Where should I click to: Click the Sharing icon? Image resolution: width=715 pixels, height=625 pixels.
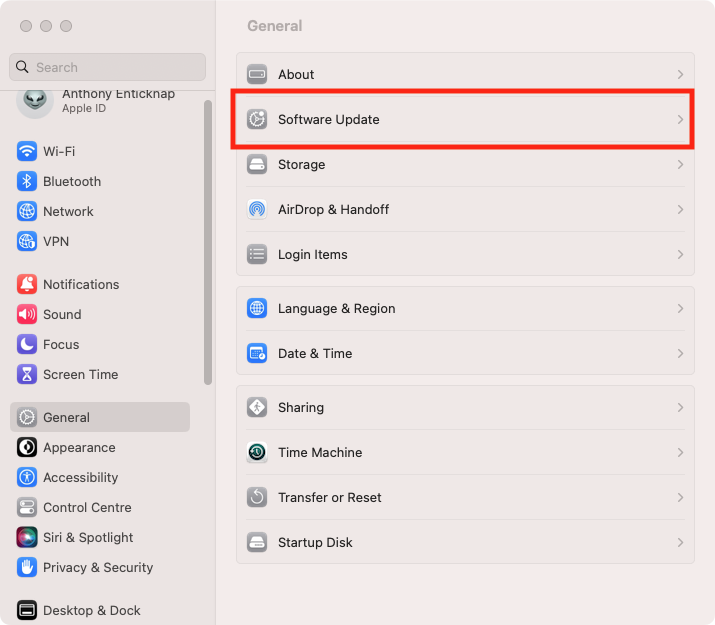(x=257, y=408)
